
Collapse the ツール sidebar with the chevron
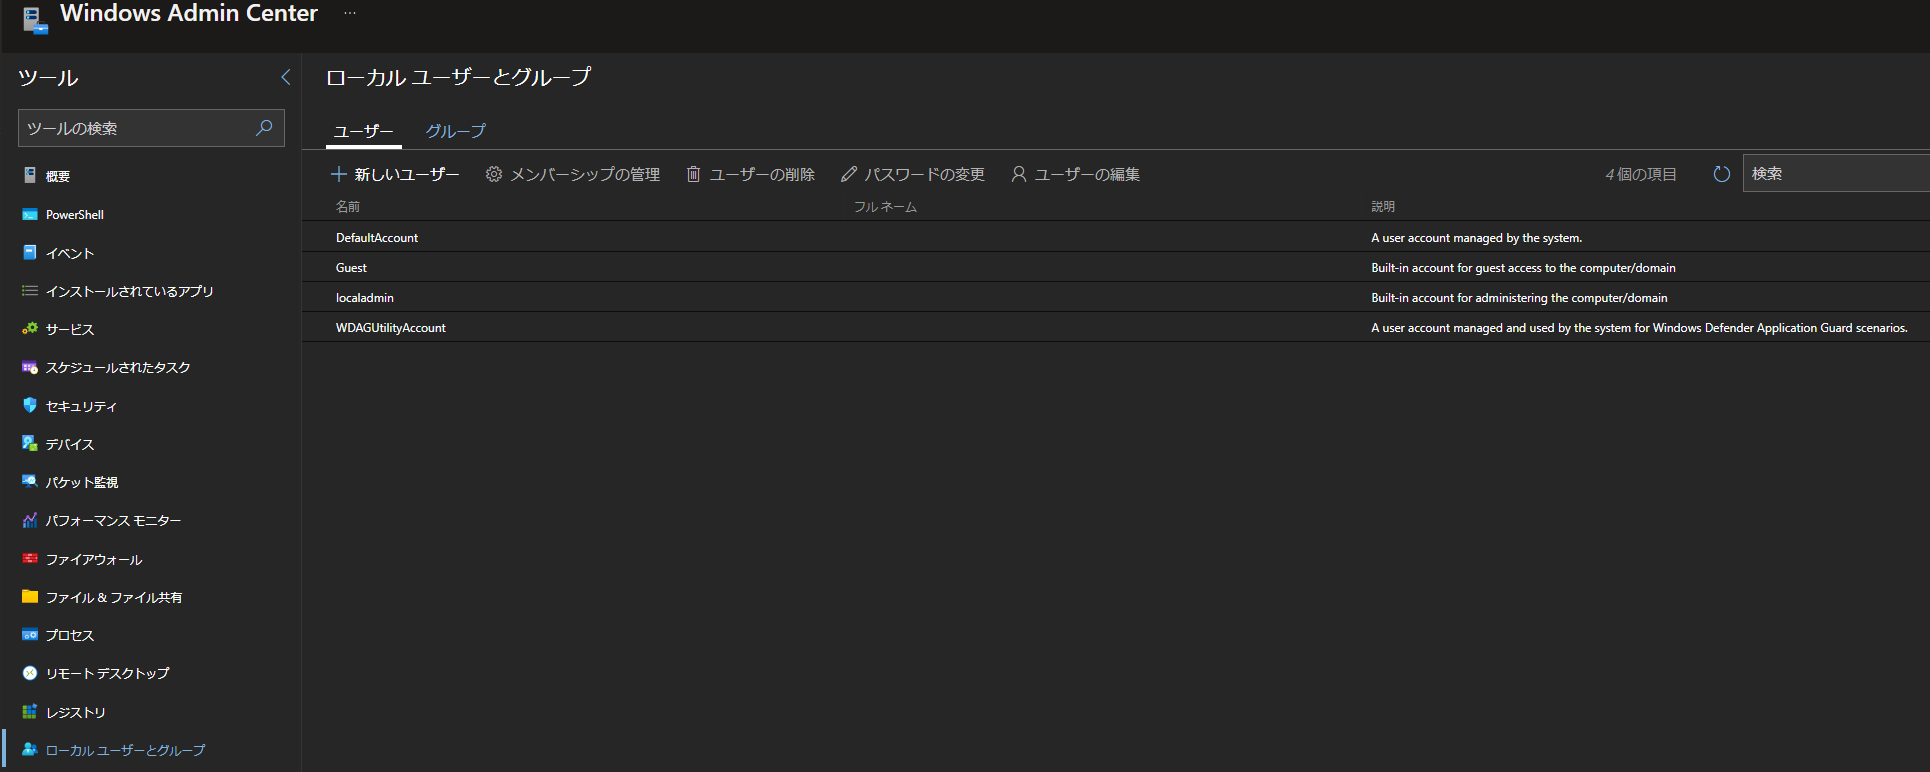(285, 77)
